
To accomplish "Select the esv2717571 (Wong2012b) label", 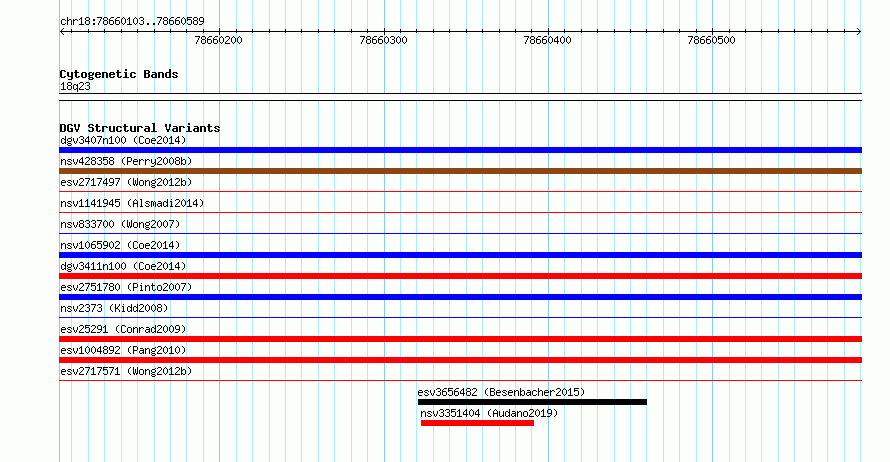I will pyautogui.click(x=126, y=371).
